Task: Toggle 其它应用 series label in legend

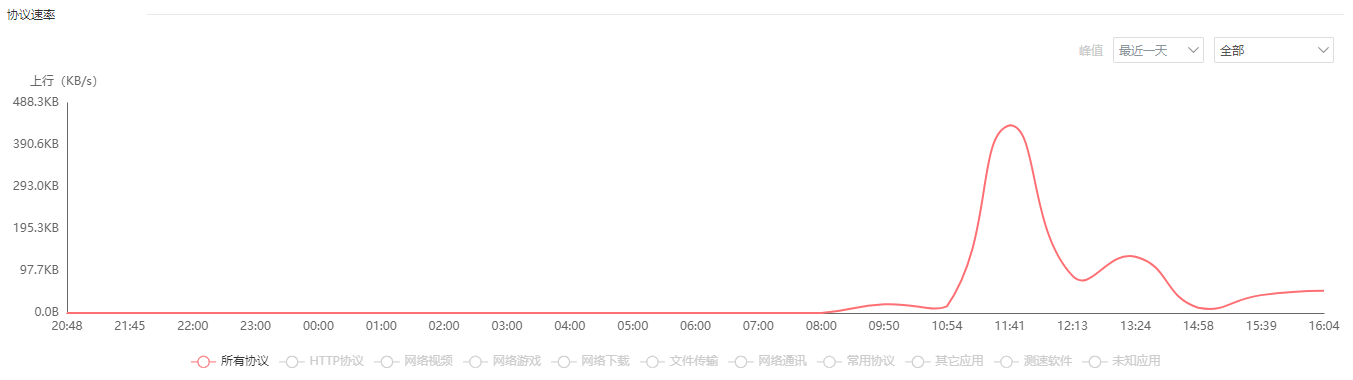Action: [x=960, y=361]
